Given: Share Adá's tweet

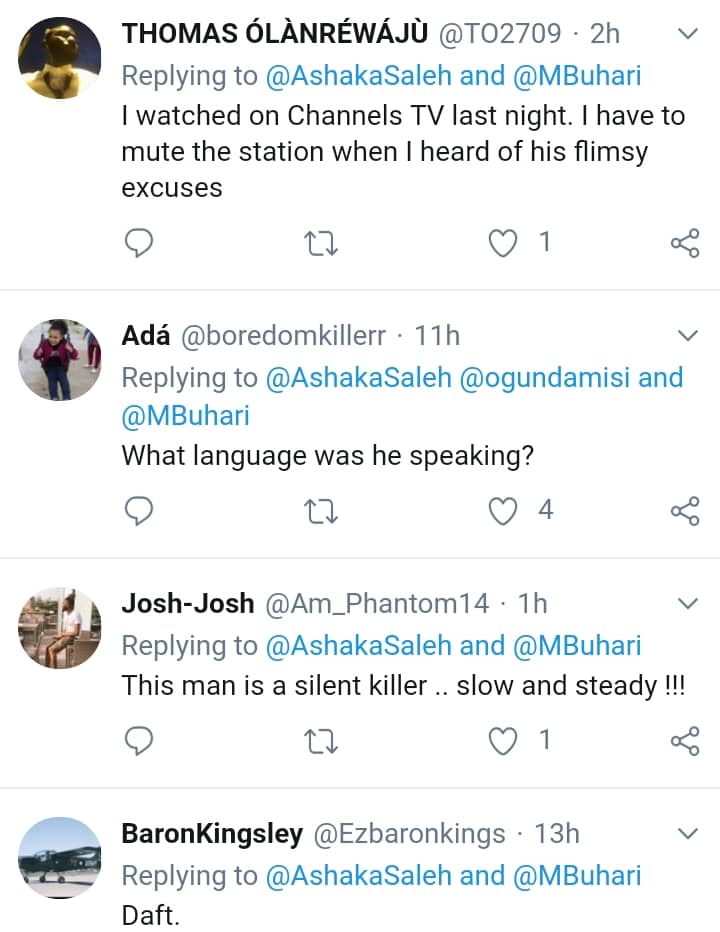Looking at the screenshot, I should pos(684,511).
